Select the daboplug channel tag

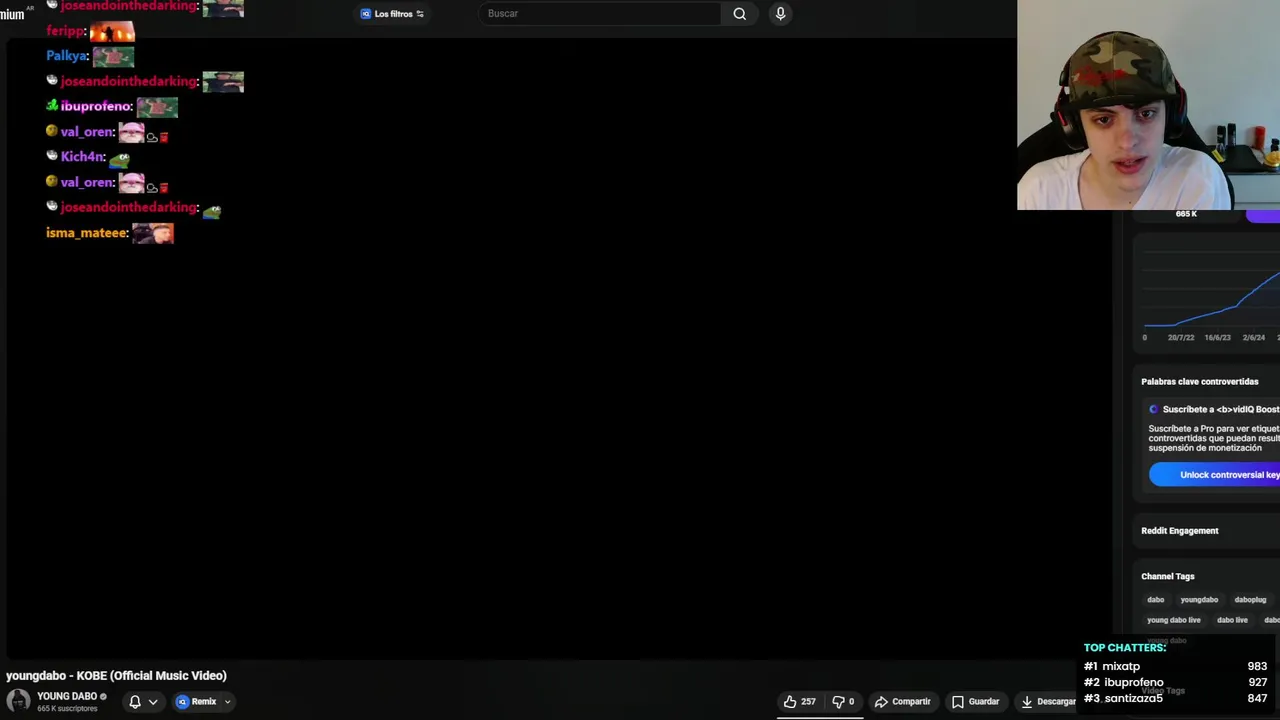point(1250,600)
